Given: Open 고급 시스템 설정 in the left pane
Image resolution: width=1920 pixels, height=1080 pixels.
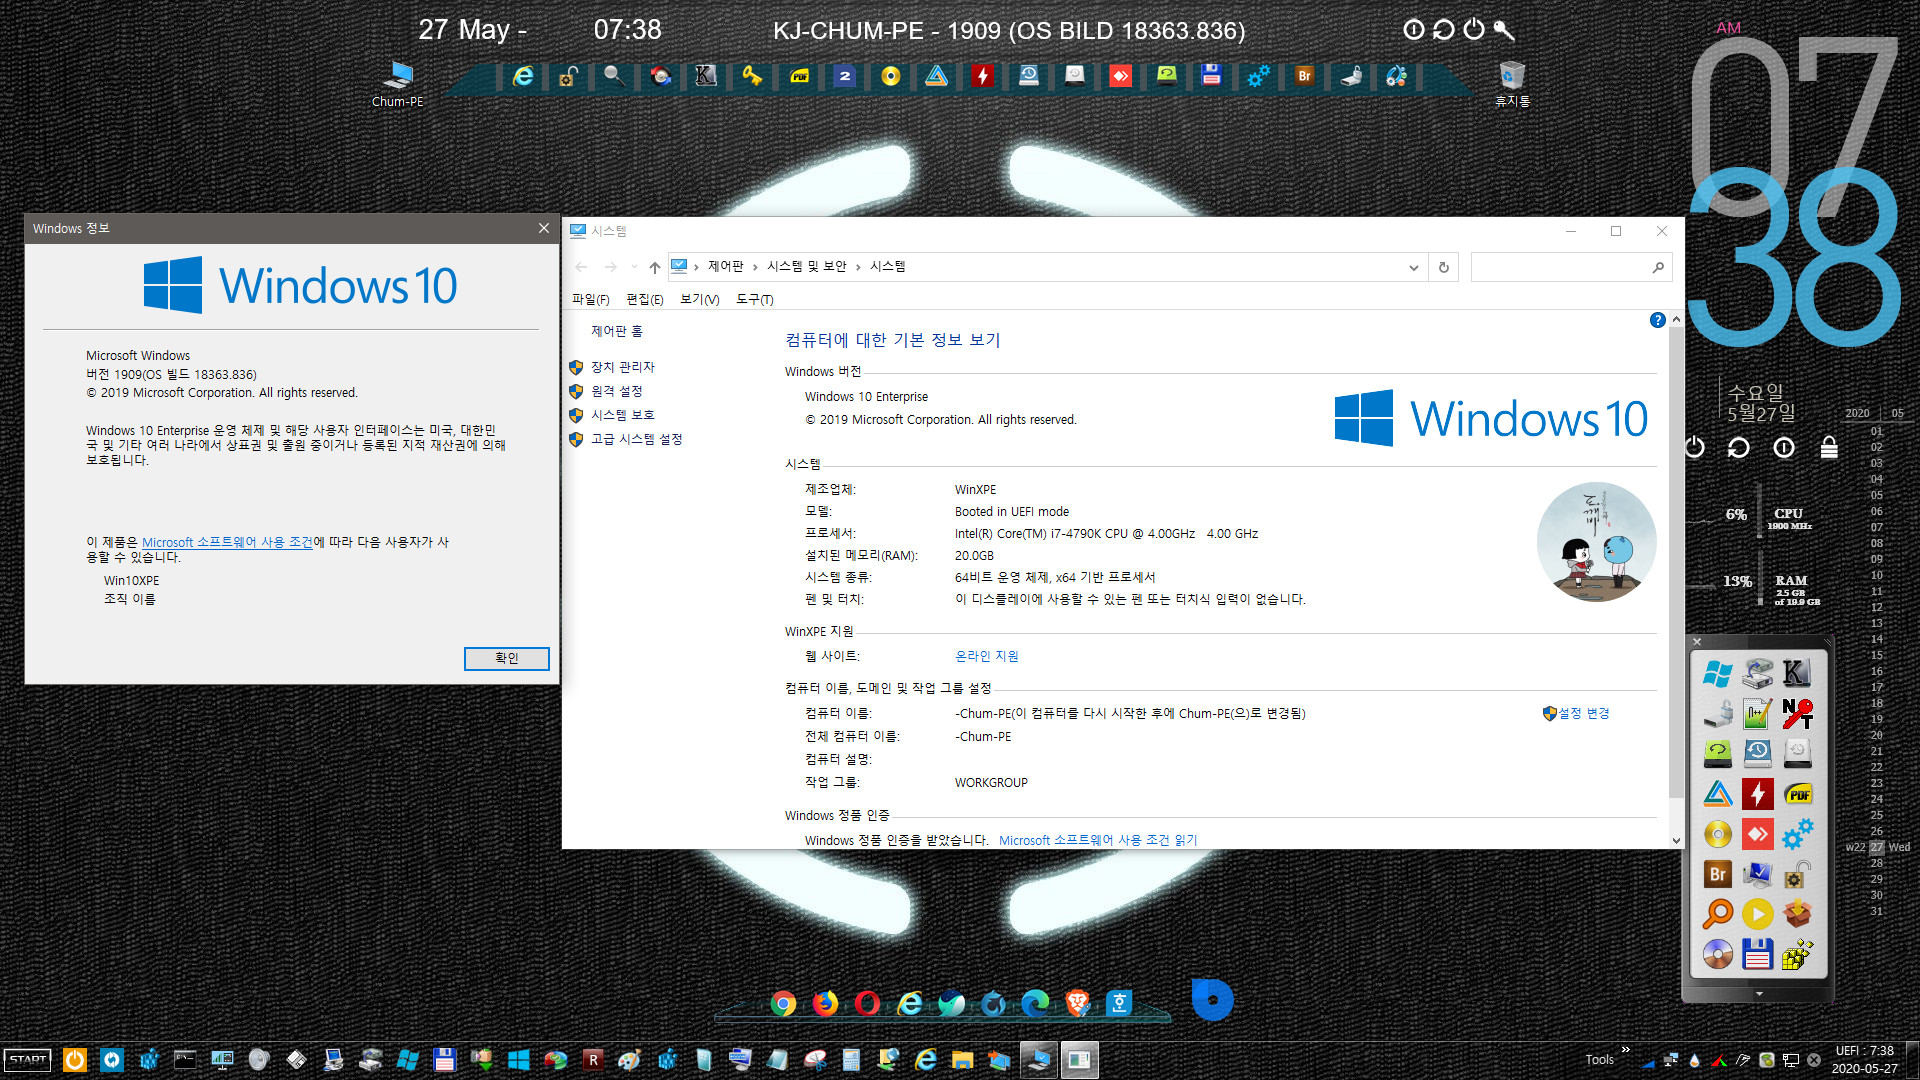Looking at the screenshot, I should [636, 439].
